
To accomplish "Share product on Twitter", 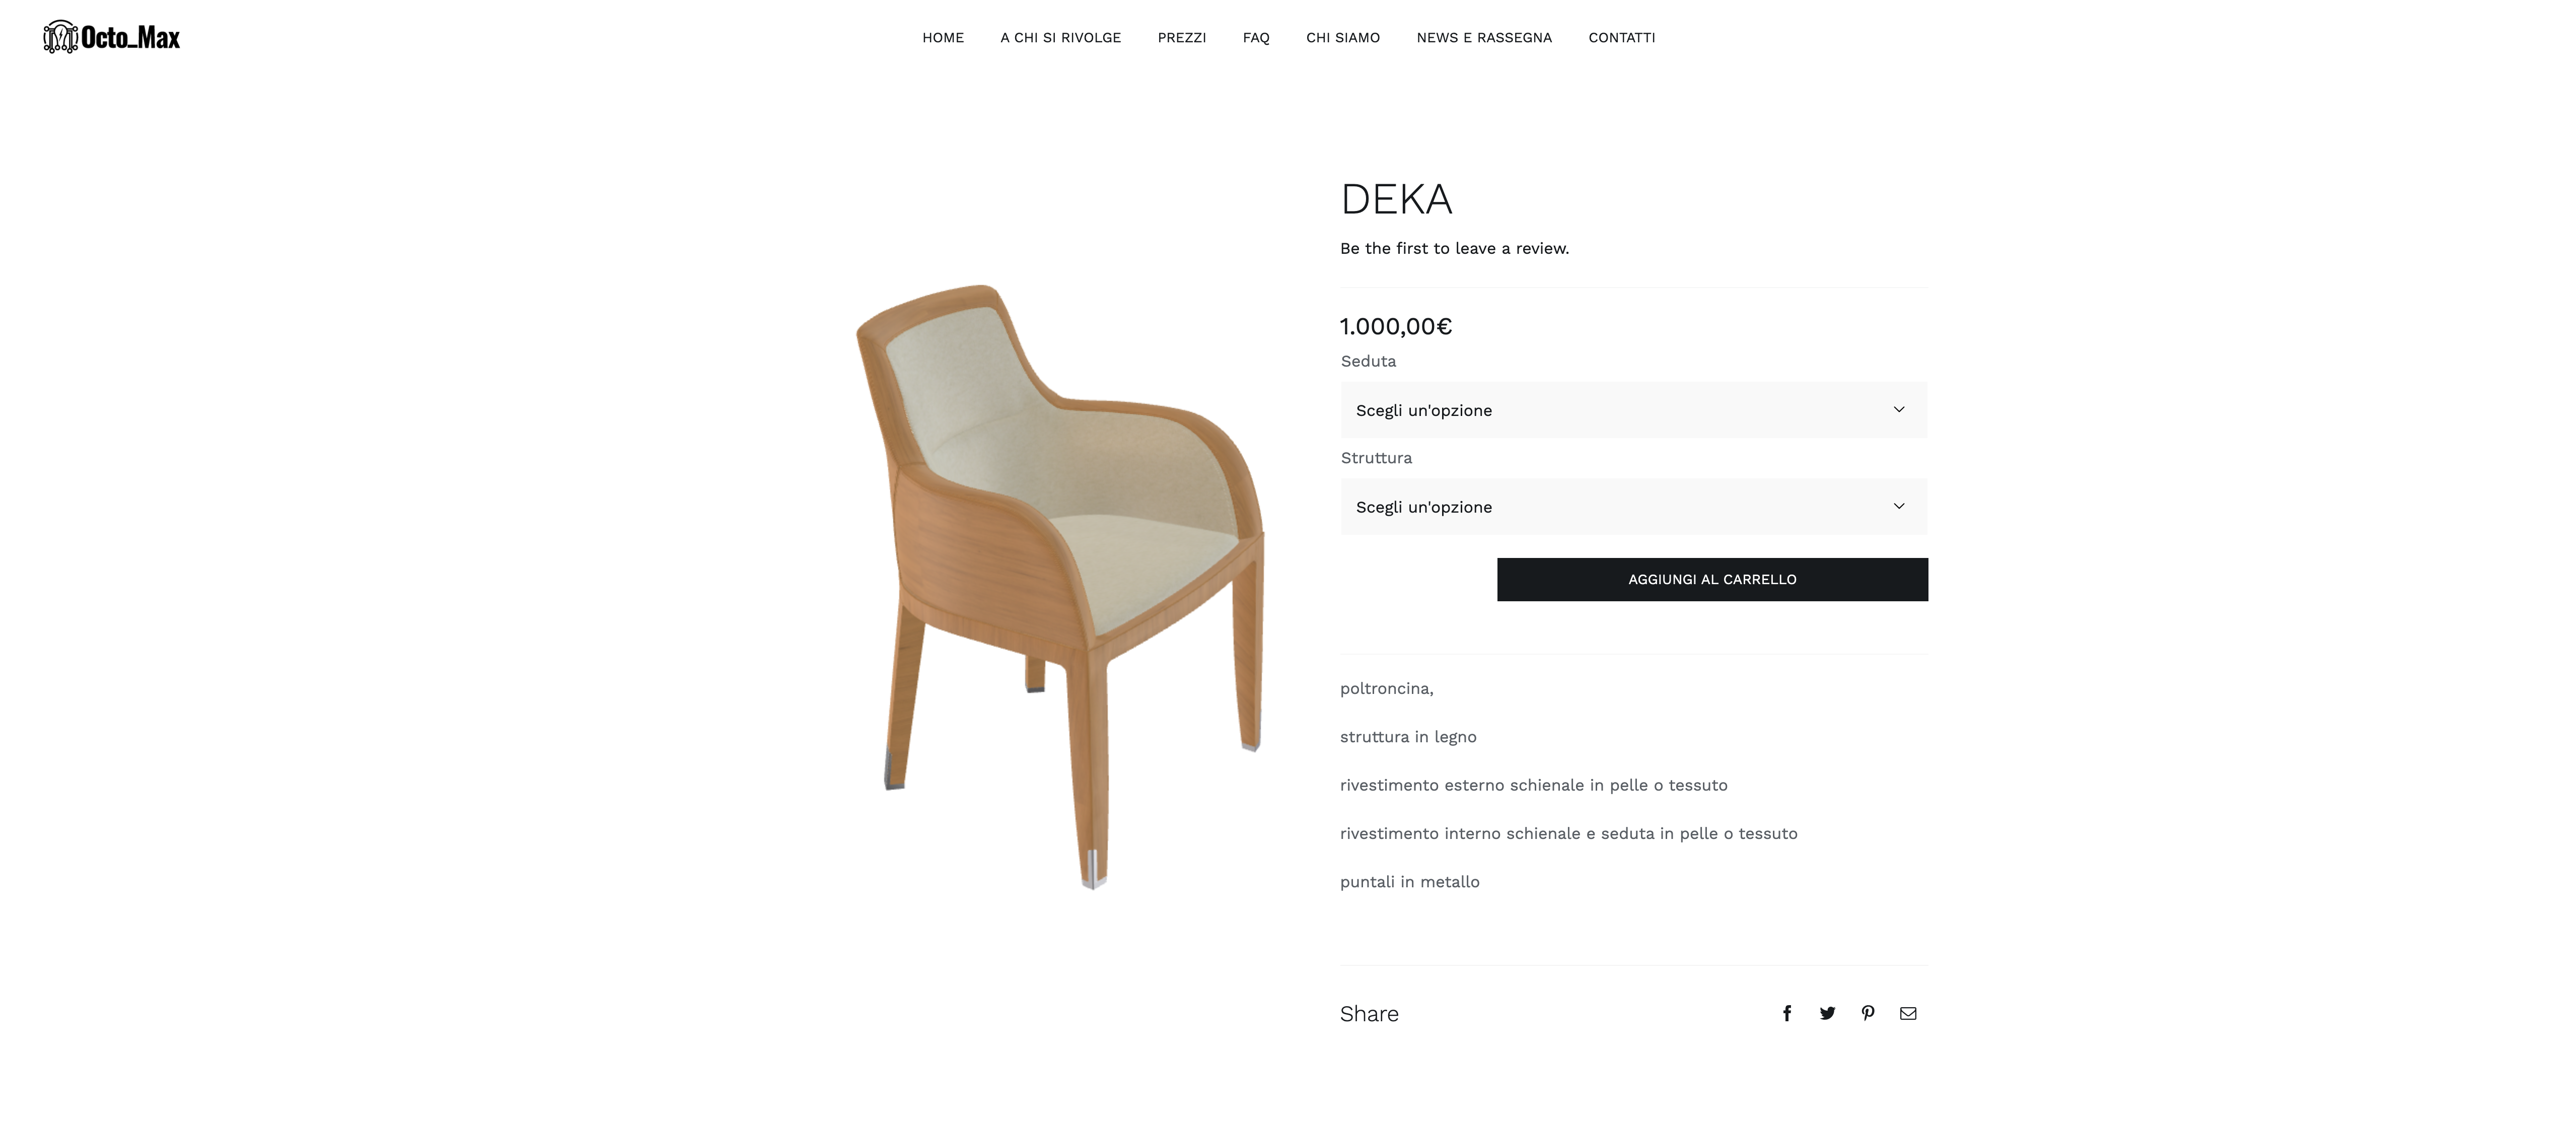I will [1827, 1013].
